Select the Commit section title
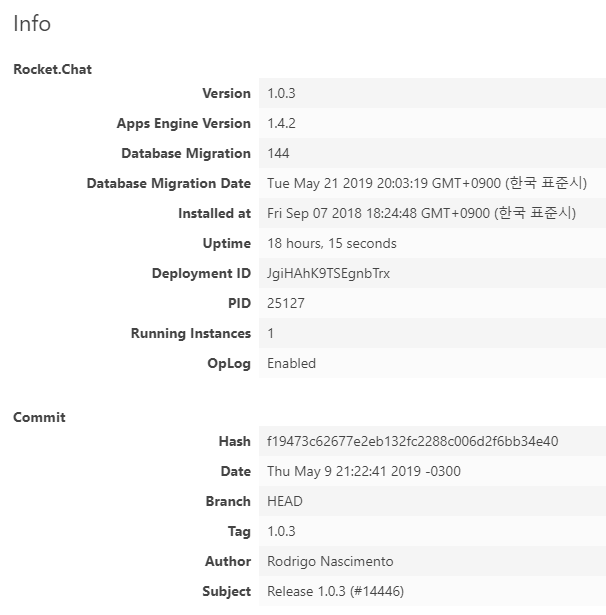 tap(39, 417)
